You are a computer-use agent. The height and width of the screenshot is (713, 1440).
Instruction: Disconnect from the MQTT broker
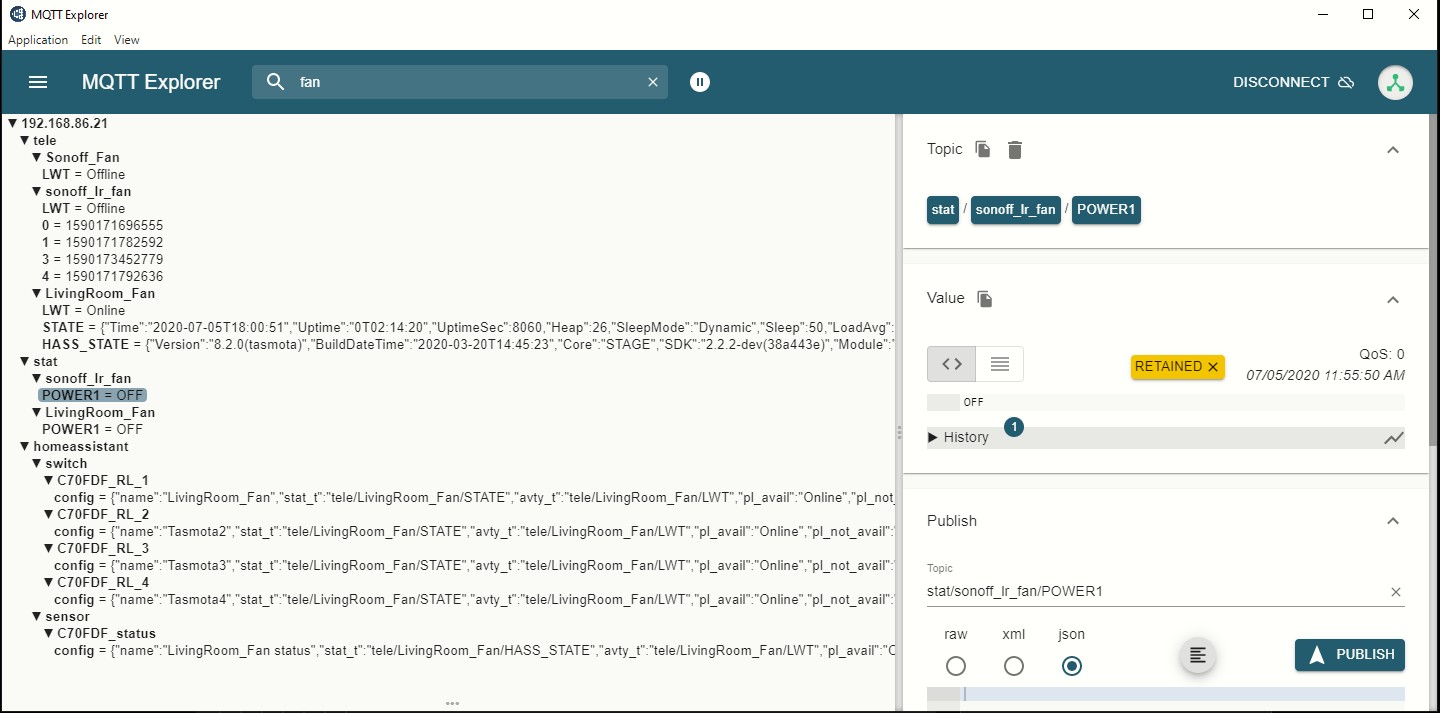point(1293,82)
